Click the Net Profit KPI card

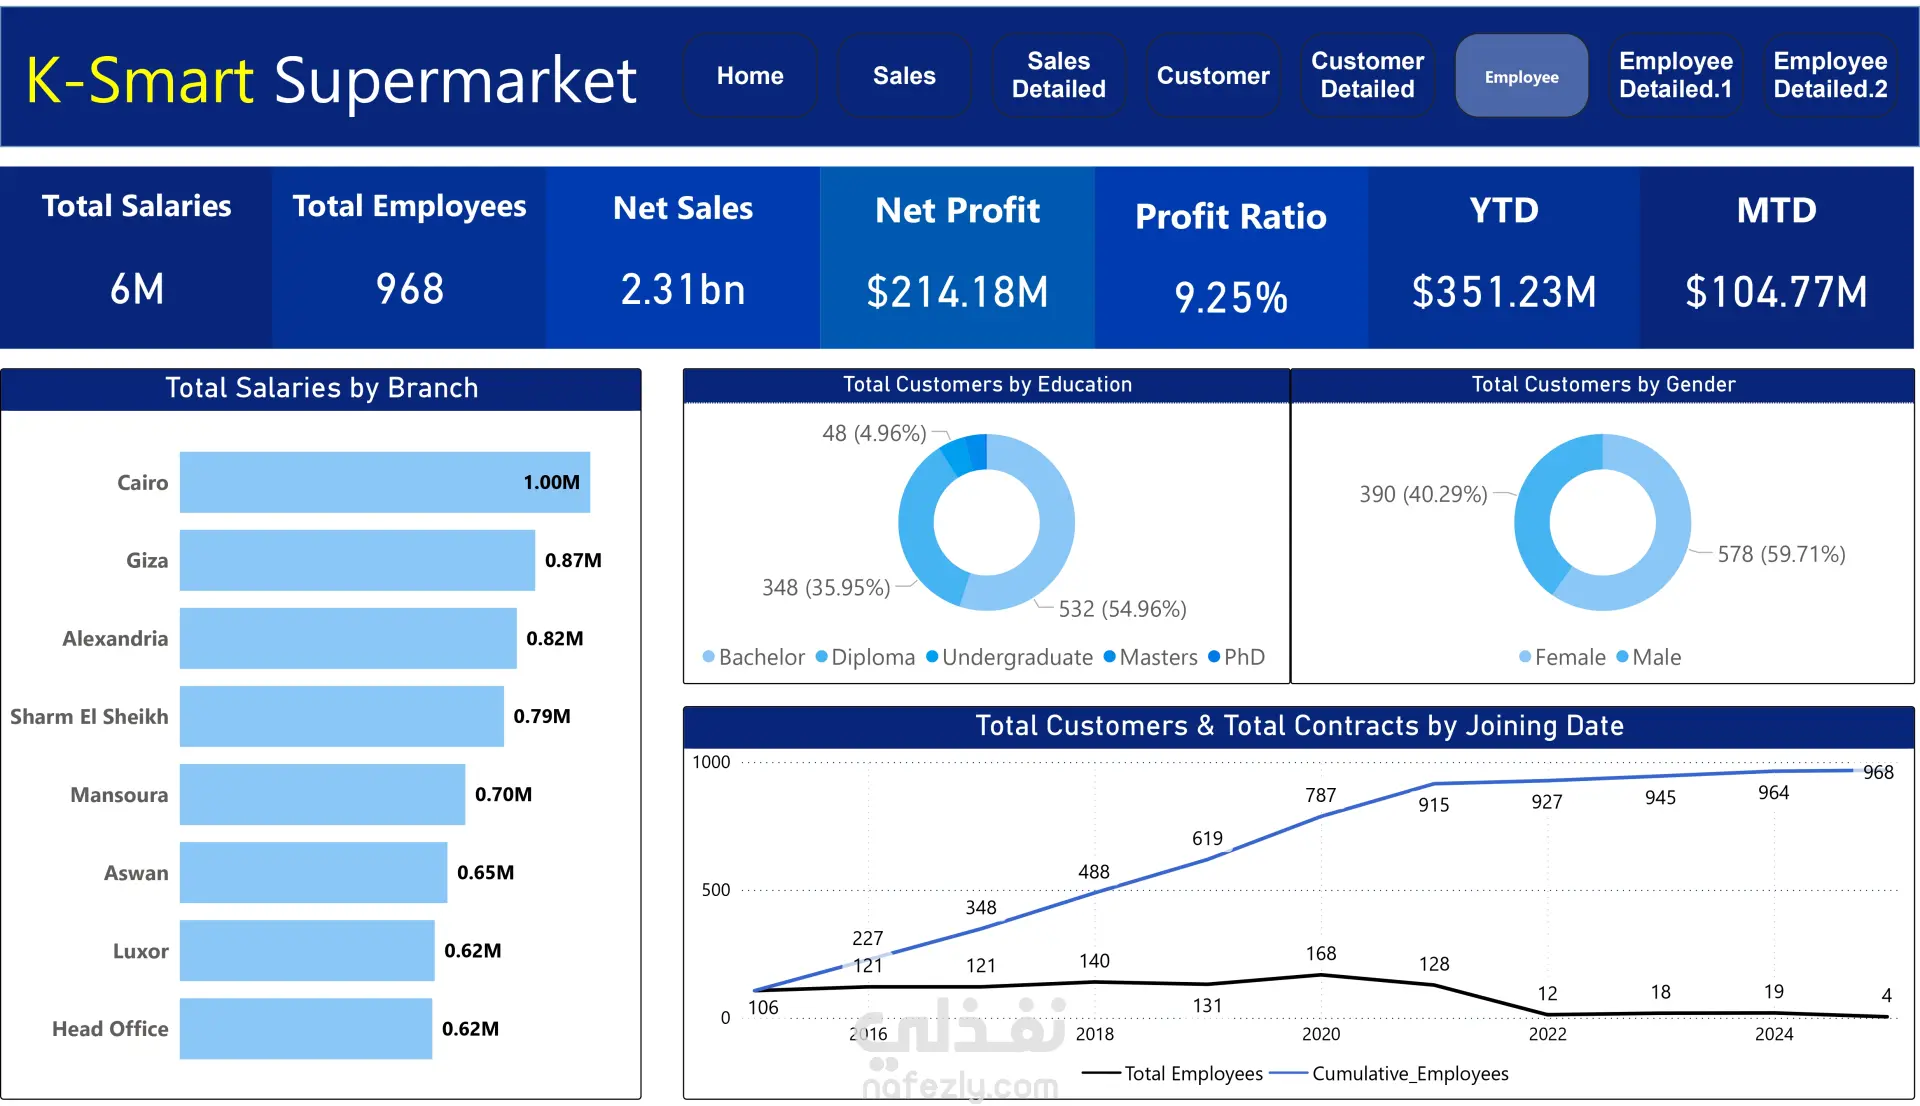[x=957, y=257]
